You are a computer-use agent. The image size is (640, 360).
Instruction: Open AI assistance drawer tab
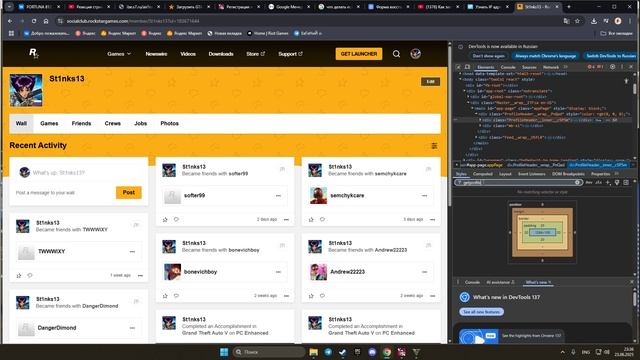tap(500, 282)
